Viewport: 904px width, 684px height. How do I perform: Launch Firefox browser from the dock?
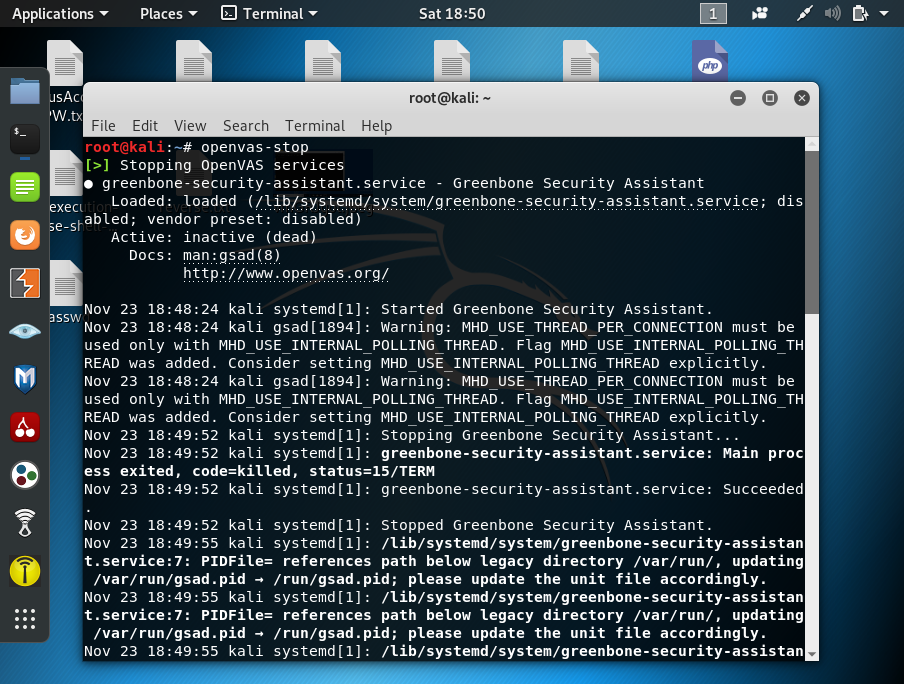[25, 235]
